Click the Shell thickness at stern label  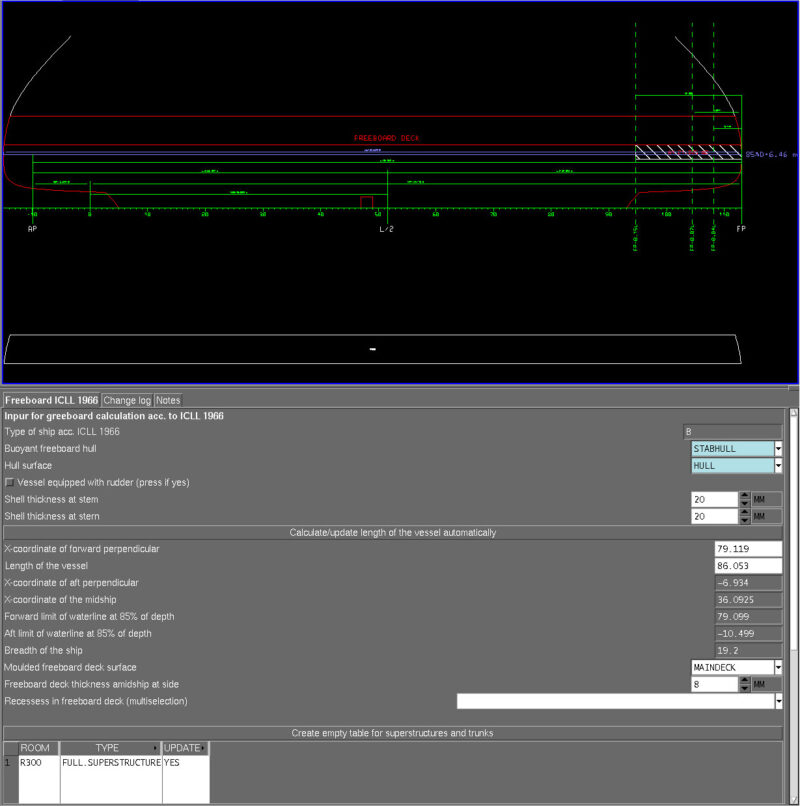coord(52,516)
